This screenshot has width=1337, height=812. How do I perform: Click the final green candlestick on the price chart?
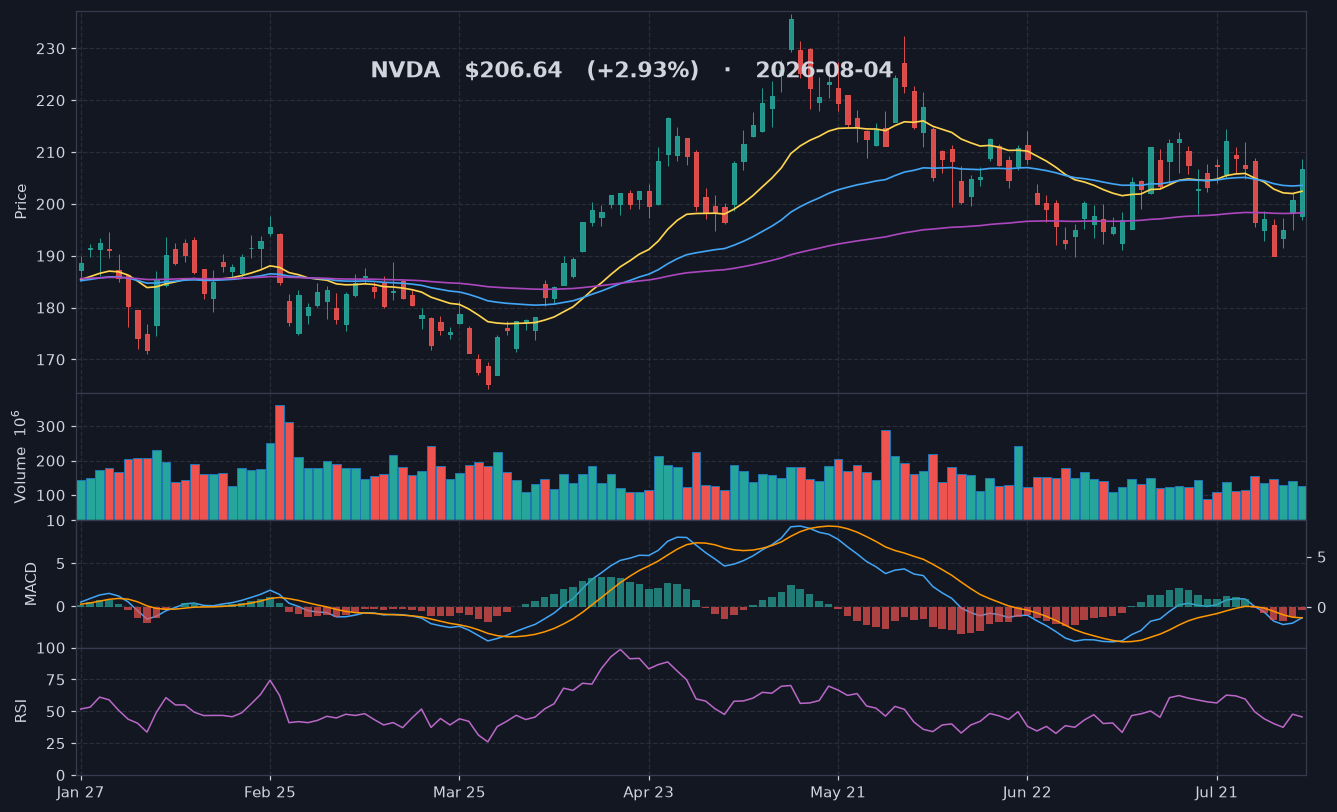tap(1302, 192)
